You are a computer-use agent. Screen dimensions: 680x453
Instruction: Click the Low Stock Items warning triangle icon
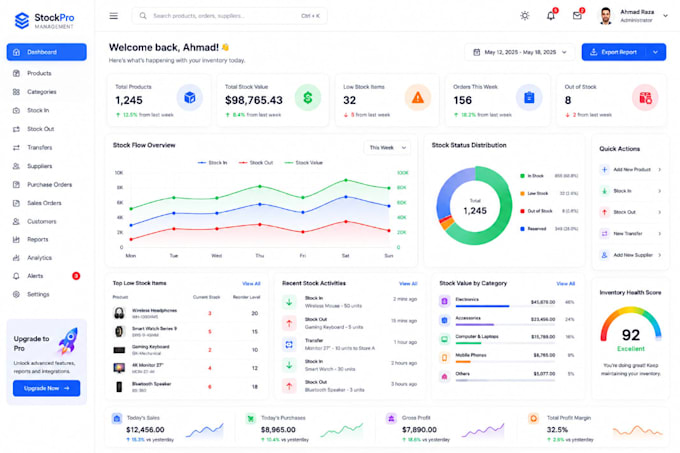coord(418,98)
